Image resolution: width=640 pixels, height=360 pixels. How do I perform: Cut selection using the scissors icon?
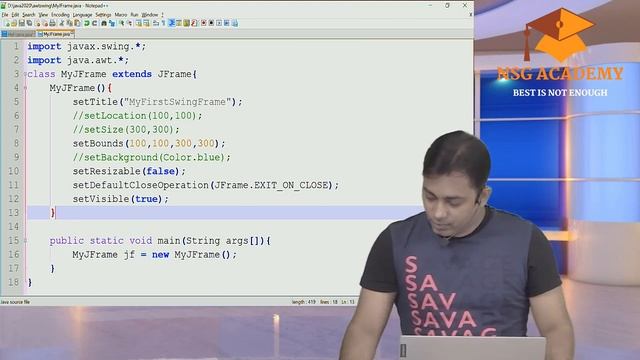pyautogui.click(x=62, y=23)
